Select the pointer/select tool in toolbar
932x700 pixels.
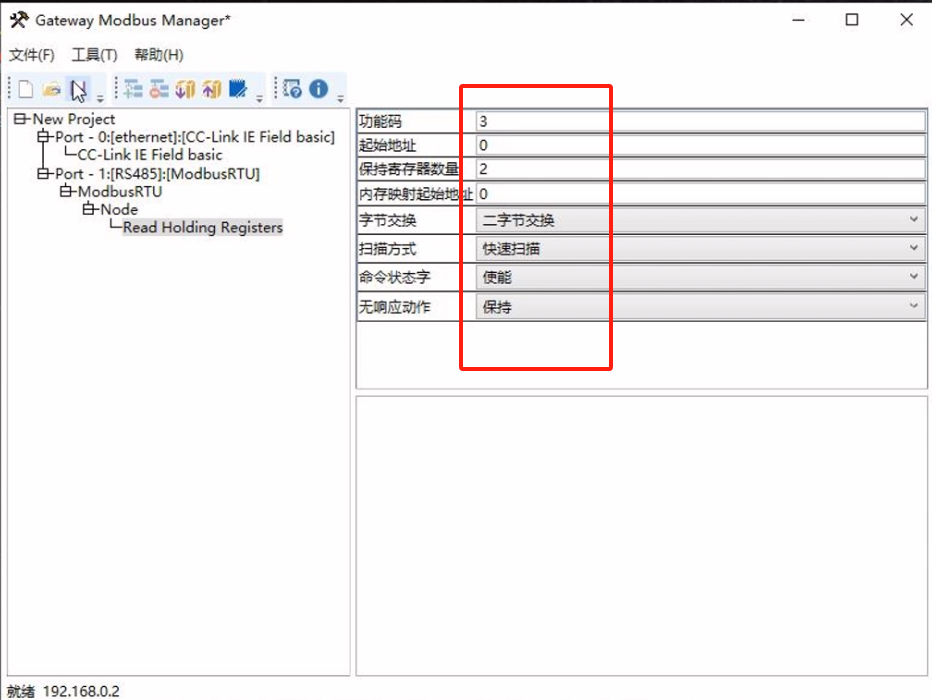pos(78,89)
